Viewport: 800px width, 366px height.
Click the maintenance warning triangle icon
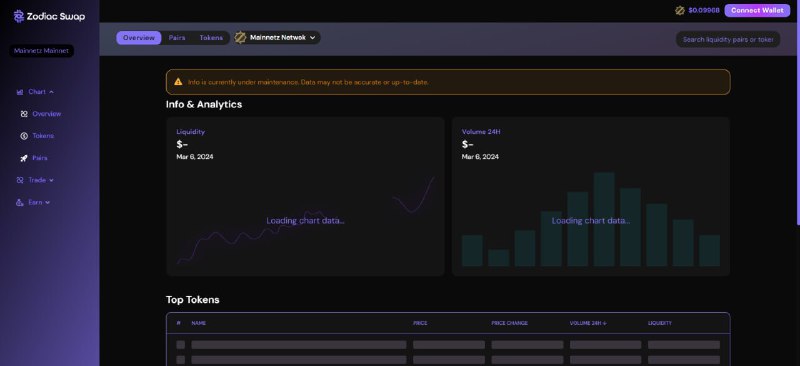[178, 82]
